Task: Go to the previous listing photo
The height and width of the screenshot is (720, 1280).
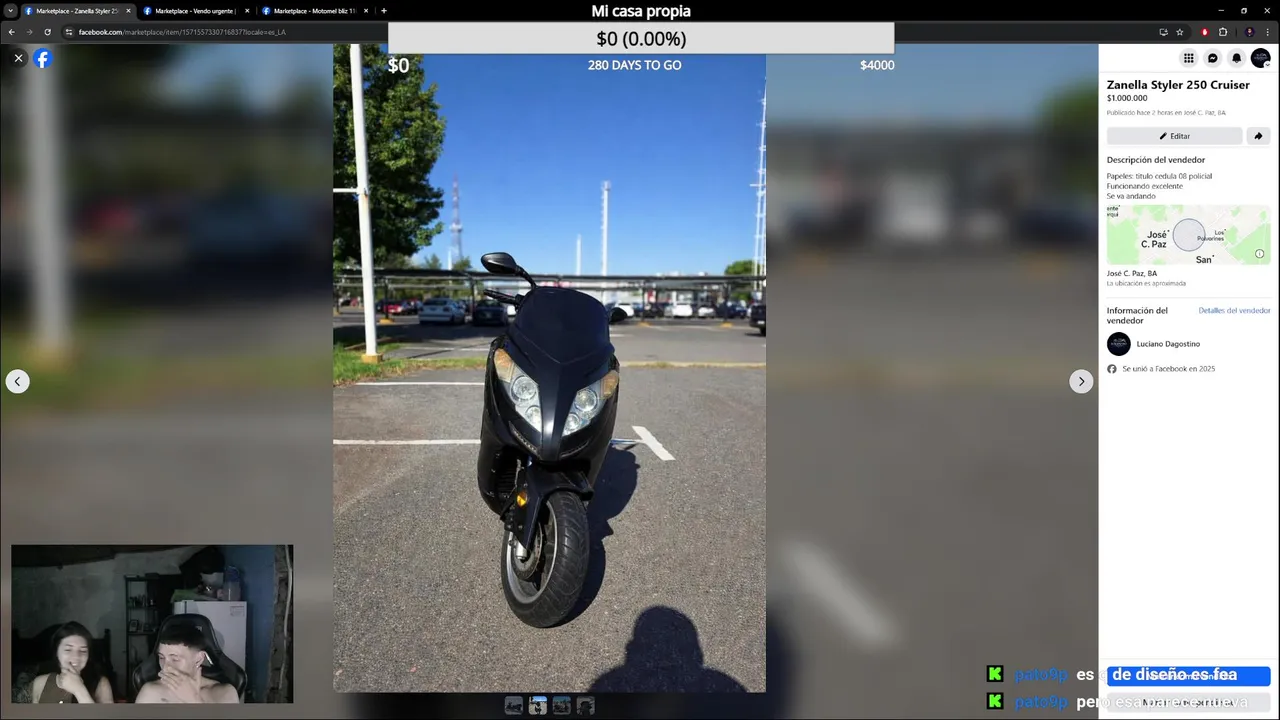Action: 17,381
